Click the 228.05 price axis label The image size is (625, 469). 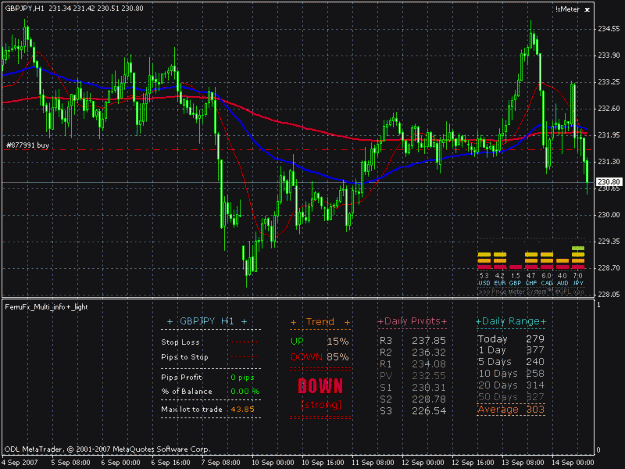[609, 294]
